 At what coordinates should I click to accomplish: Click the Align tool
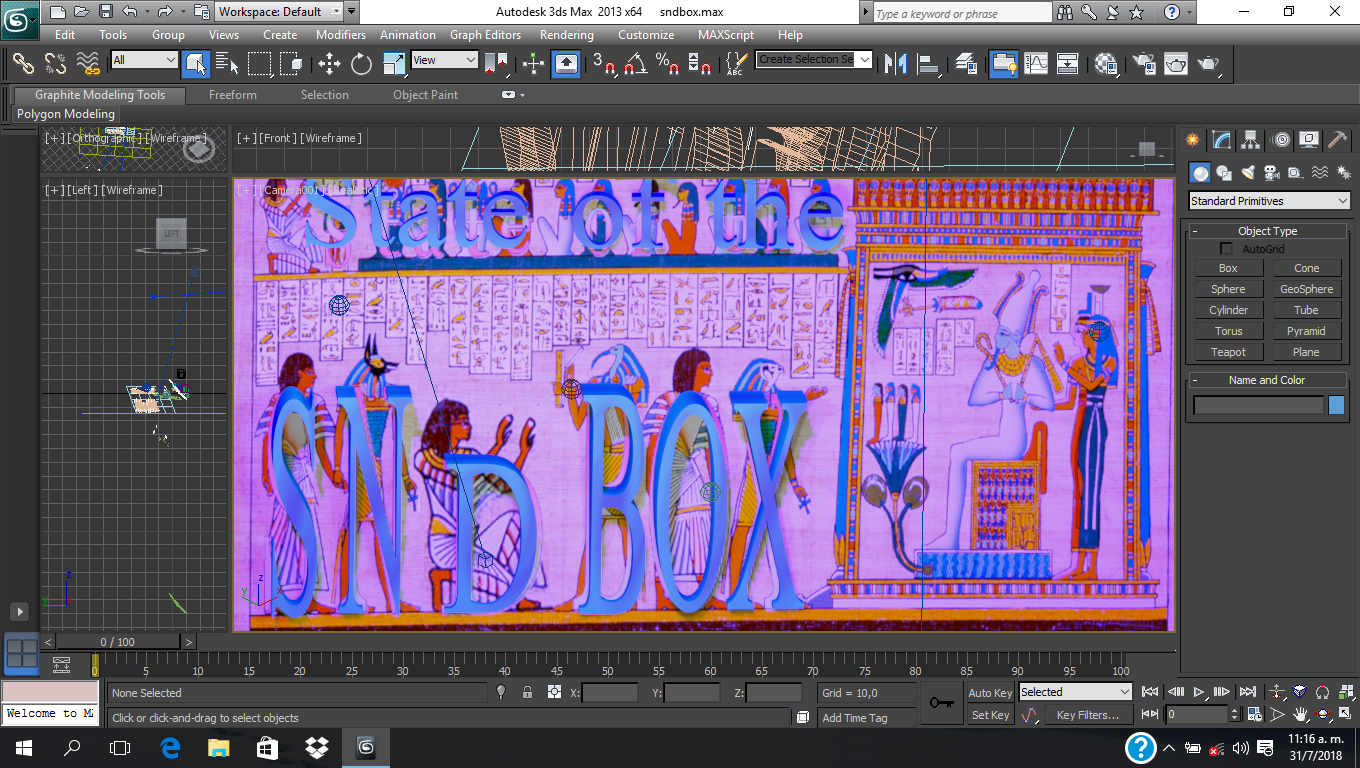coord(929,63)
